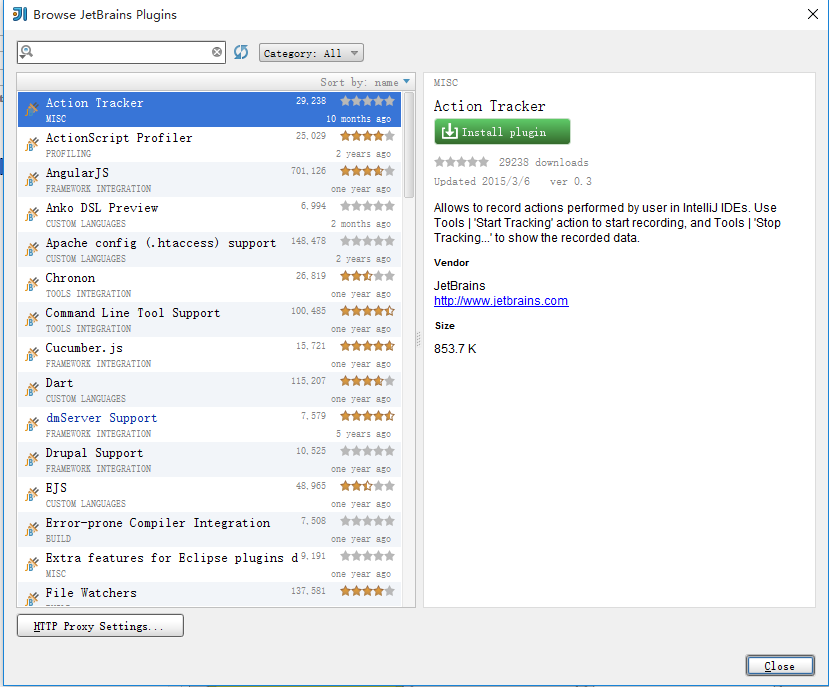Click the 701,126 download count for AngularJS

pos(308,171)
